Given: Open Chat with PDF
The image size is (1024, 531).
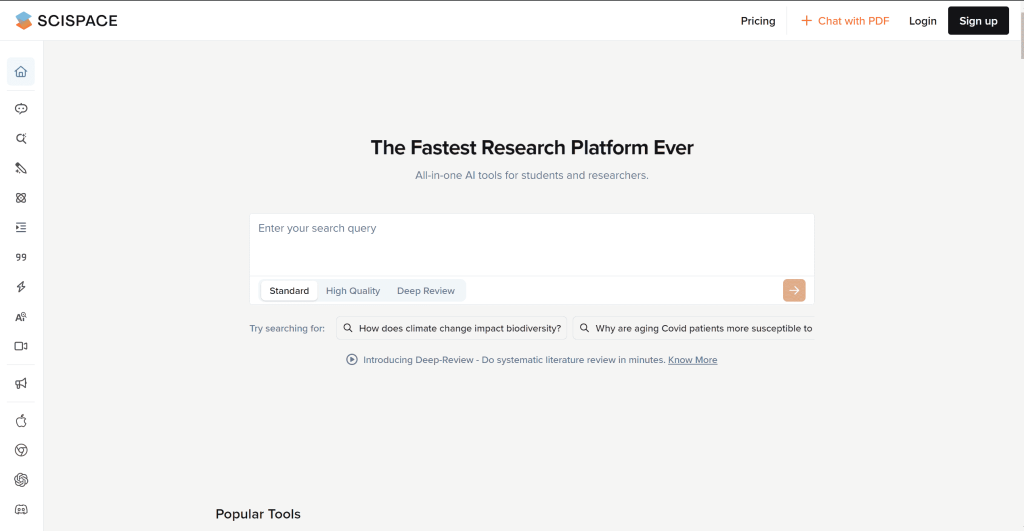Looking at the screenshot, I should coord(845,21).
